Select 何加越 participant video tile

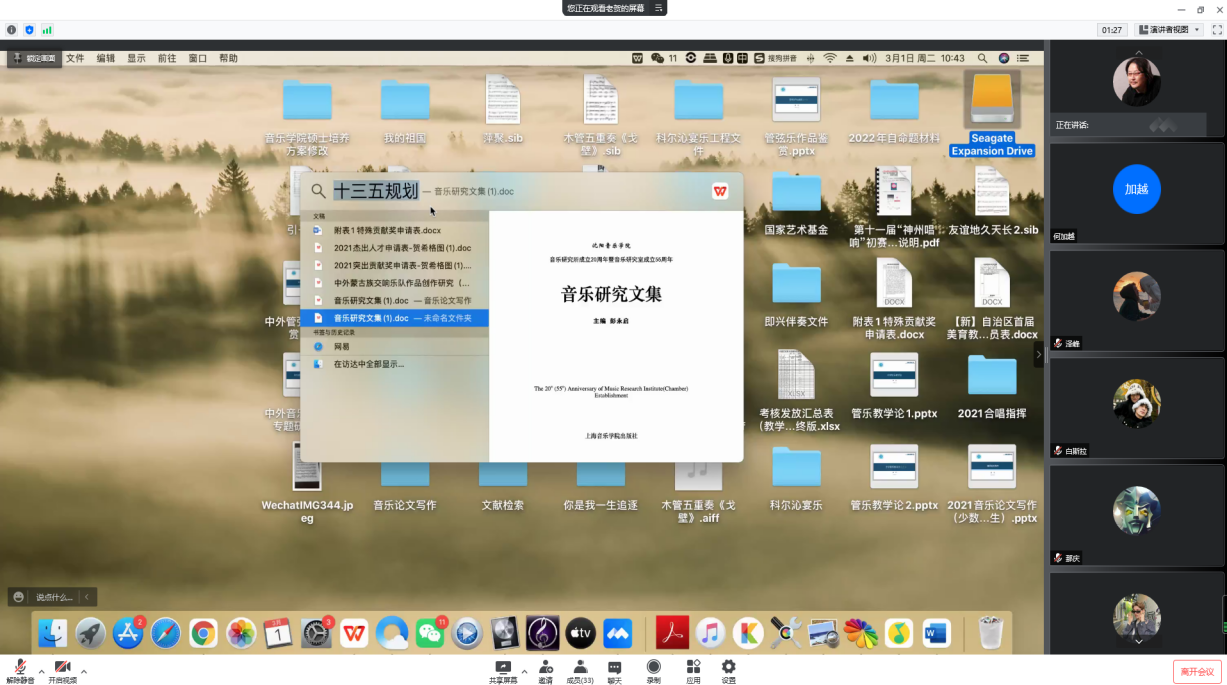tap(1136, 192)
